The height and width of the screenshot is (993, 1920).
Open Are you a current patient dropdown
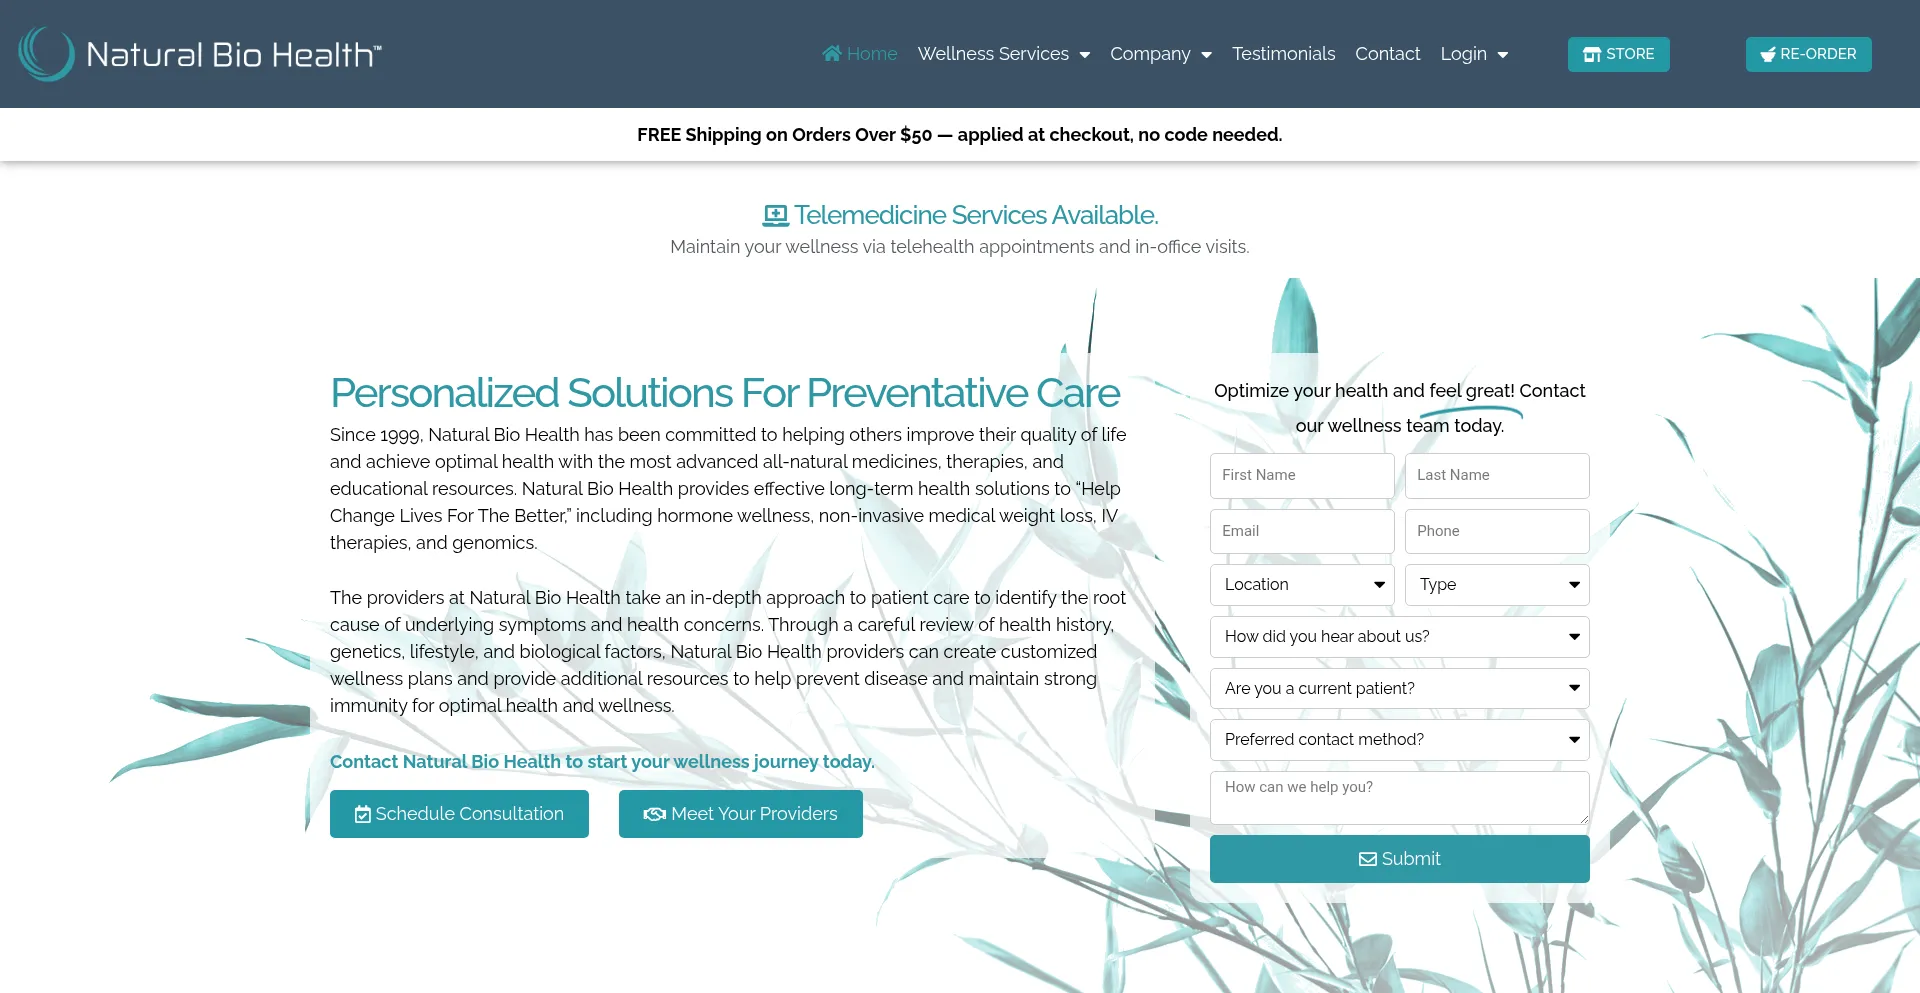point(1399,689)
